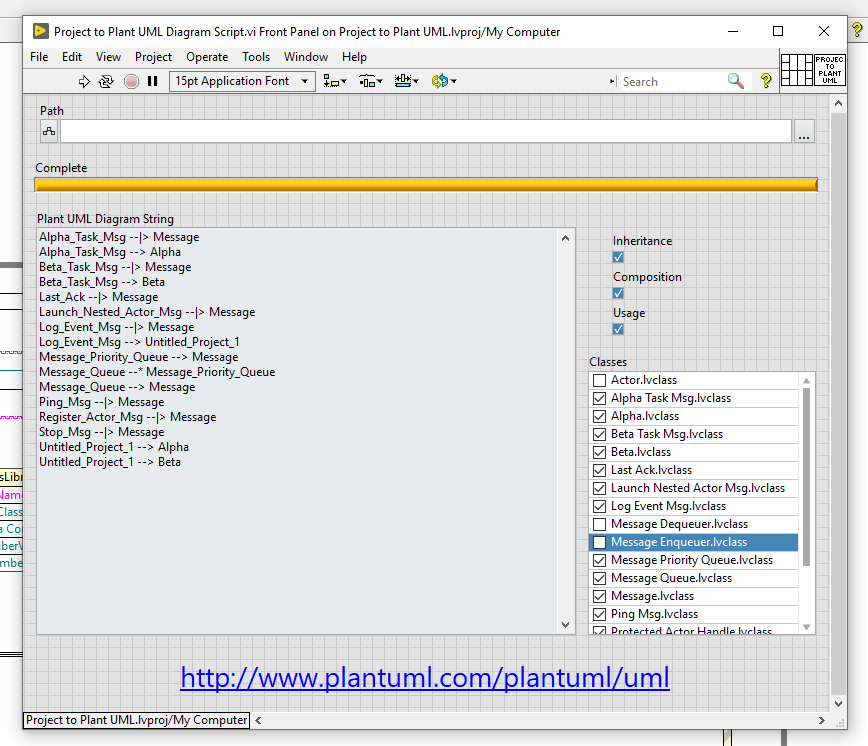Open the Tools menu

[256, 57]
